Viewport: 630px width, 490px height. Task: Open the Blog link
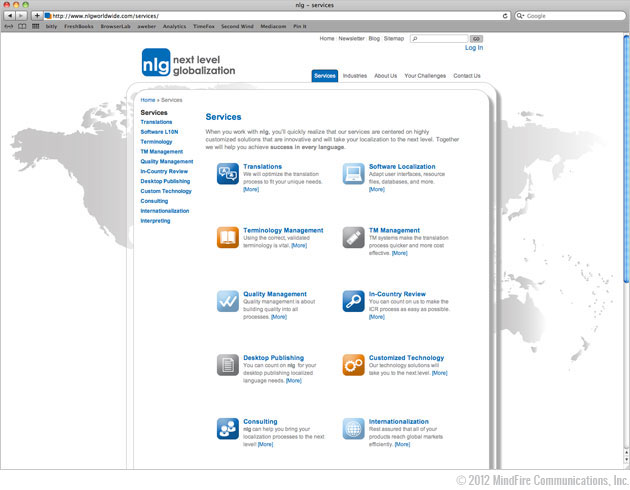pos(374,39)
